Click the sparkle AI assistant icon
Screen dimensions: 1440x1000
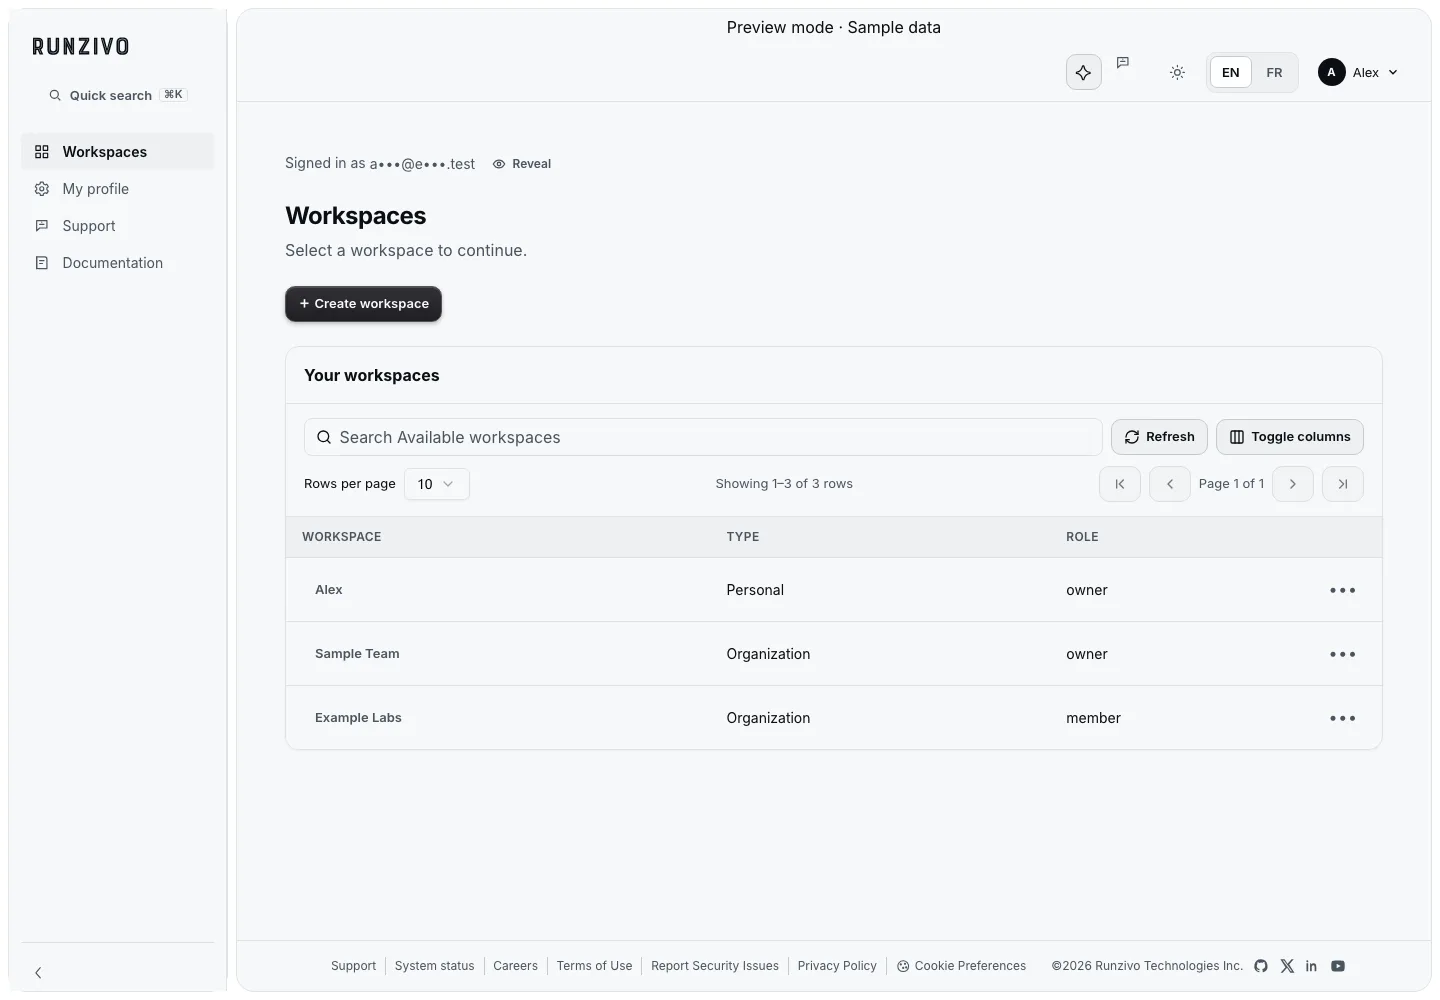click(x=1083, y=72)
